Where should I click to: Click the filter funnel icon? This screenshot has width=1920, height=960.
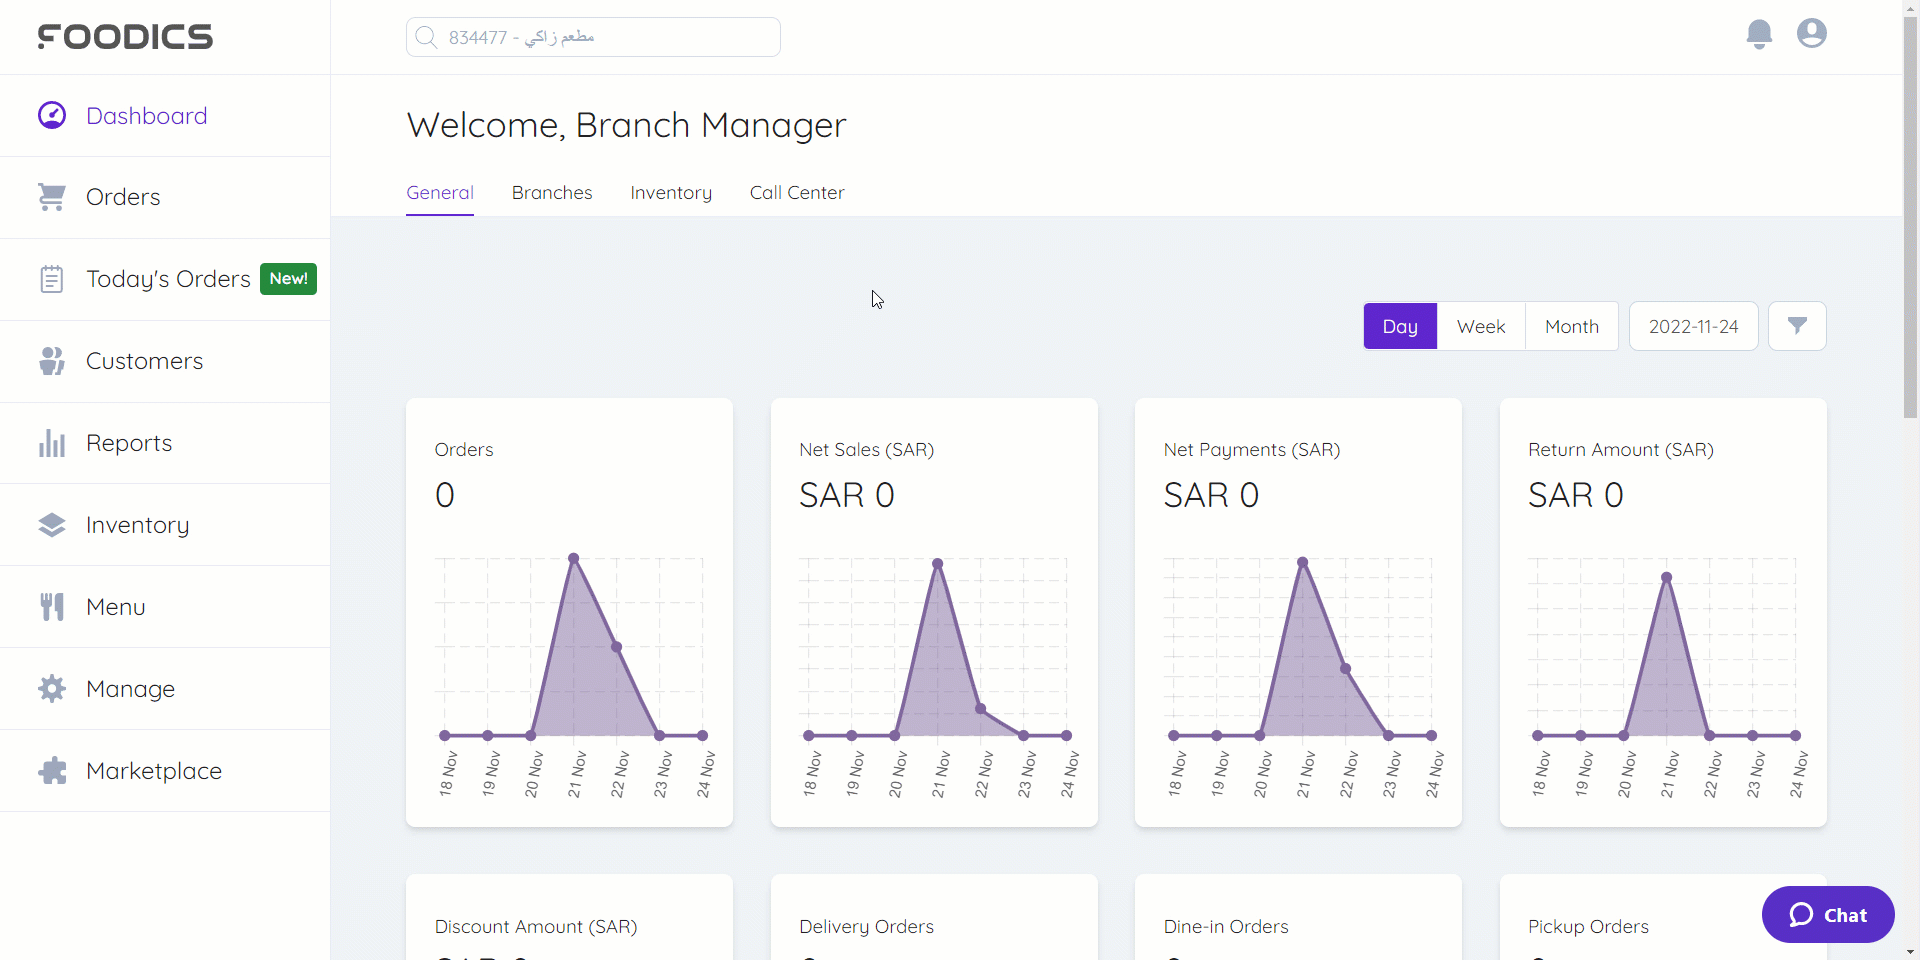click(x=1797, y=326)
